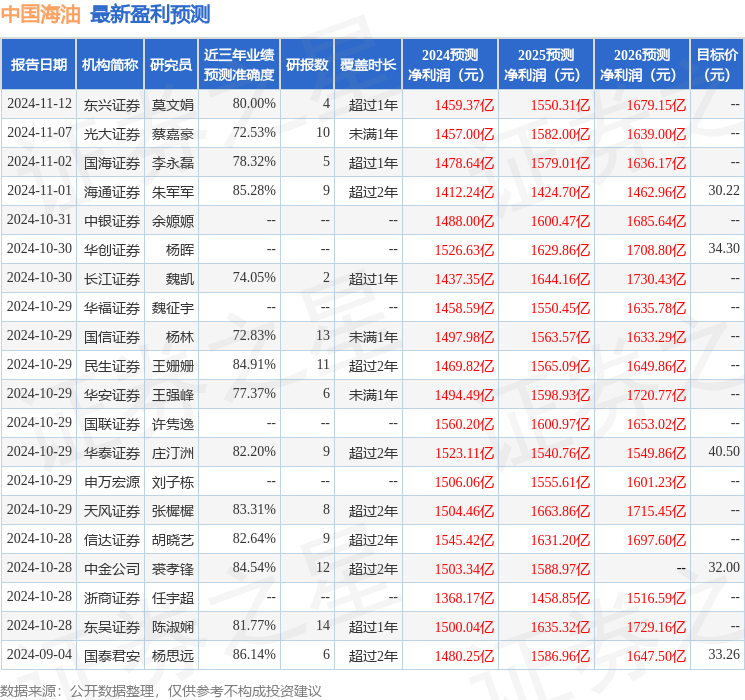Select the 2025预测净利润 column header
The image size is (745, 700).
coord(546,65)
